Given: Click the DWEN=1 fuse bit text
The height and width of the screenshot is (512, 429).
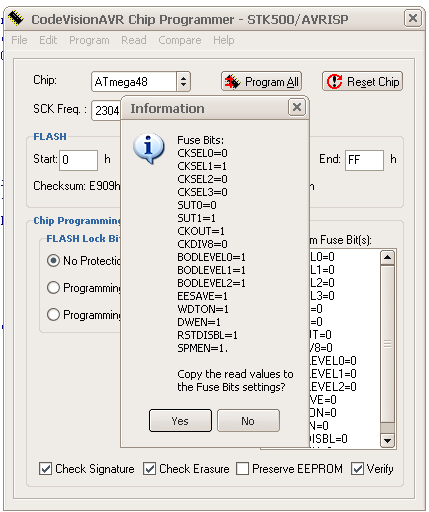Looking at the screenshot, I should tap(199, 322).
